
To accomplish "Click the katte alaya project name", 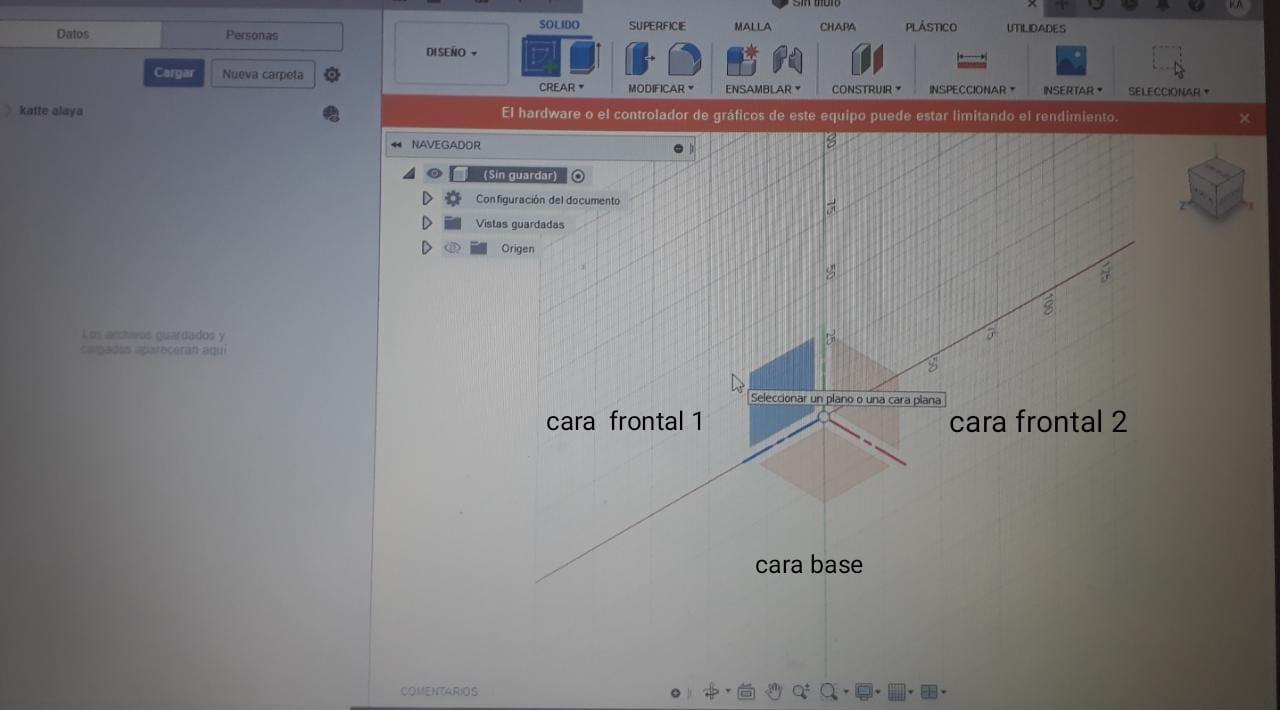I will point(51,111).
